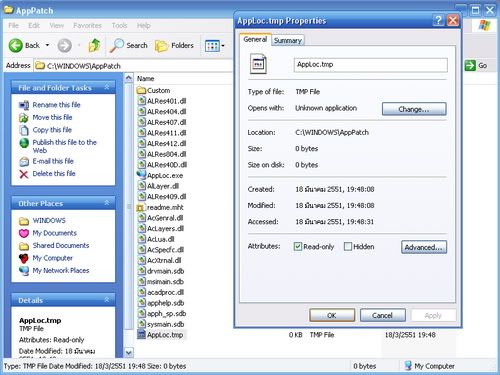Select the General tab

255,39
